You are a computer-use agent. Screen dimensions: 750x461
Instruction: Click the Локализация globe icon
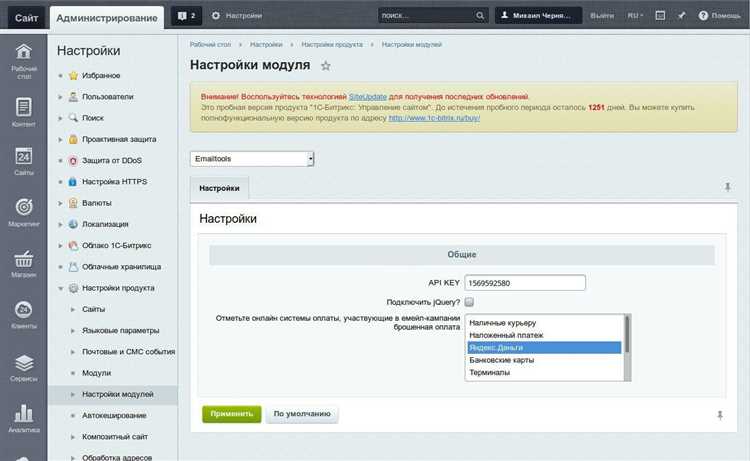click(73, 224)
